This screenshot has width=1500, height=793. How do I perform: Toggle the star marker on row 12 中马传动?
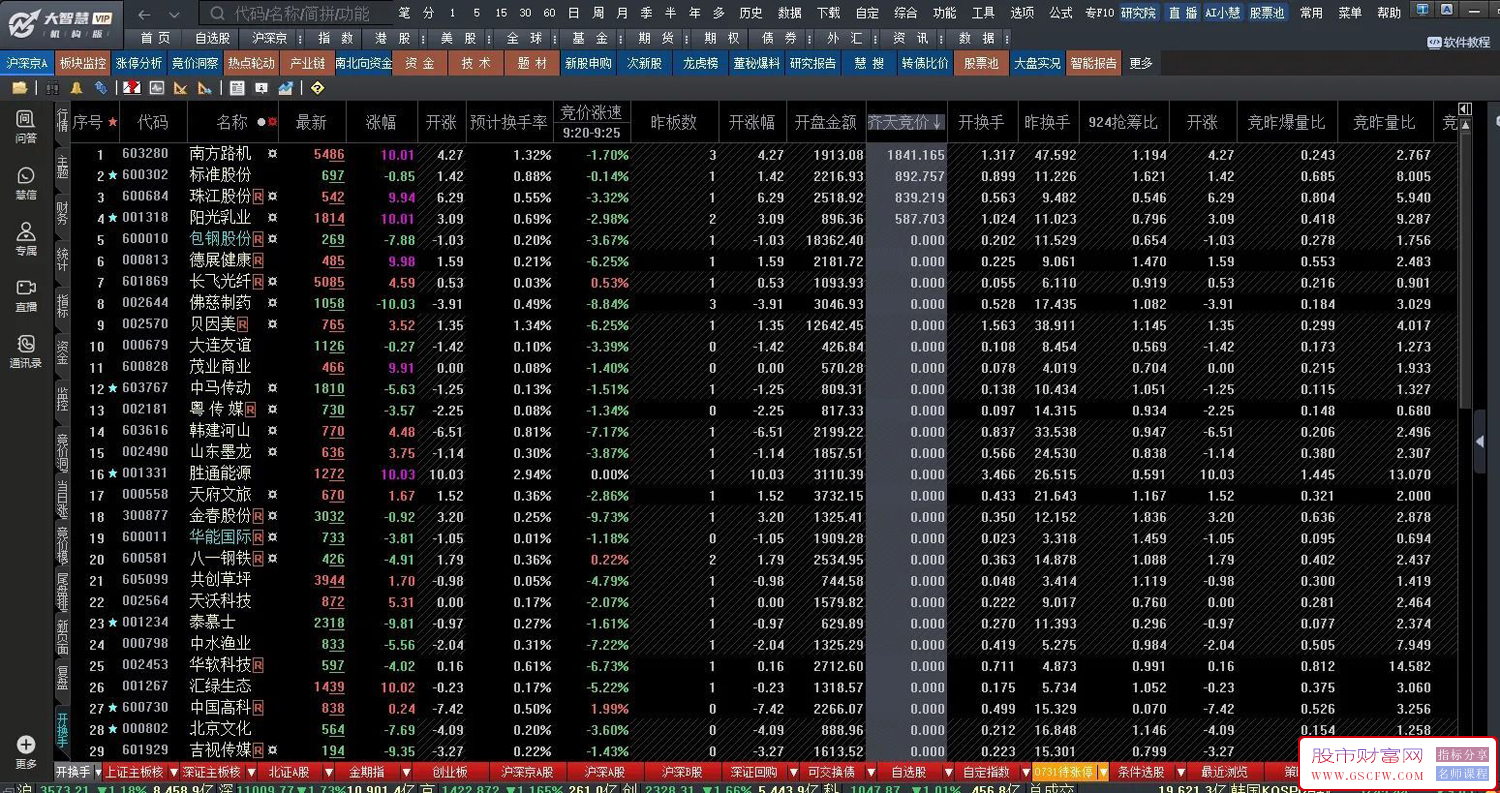coord(113,388)
